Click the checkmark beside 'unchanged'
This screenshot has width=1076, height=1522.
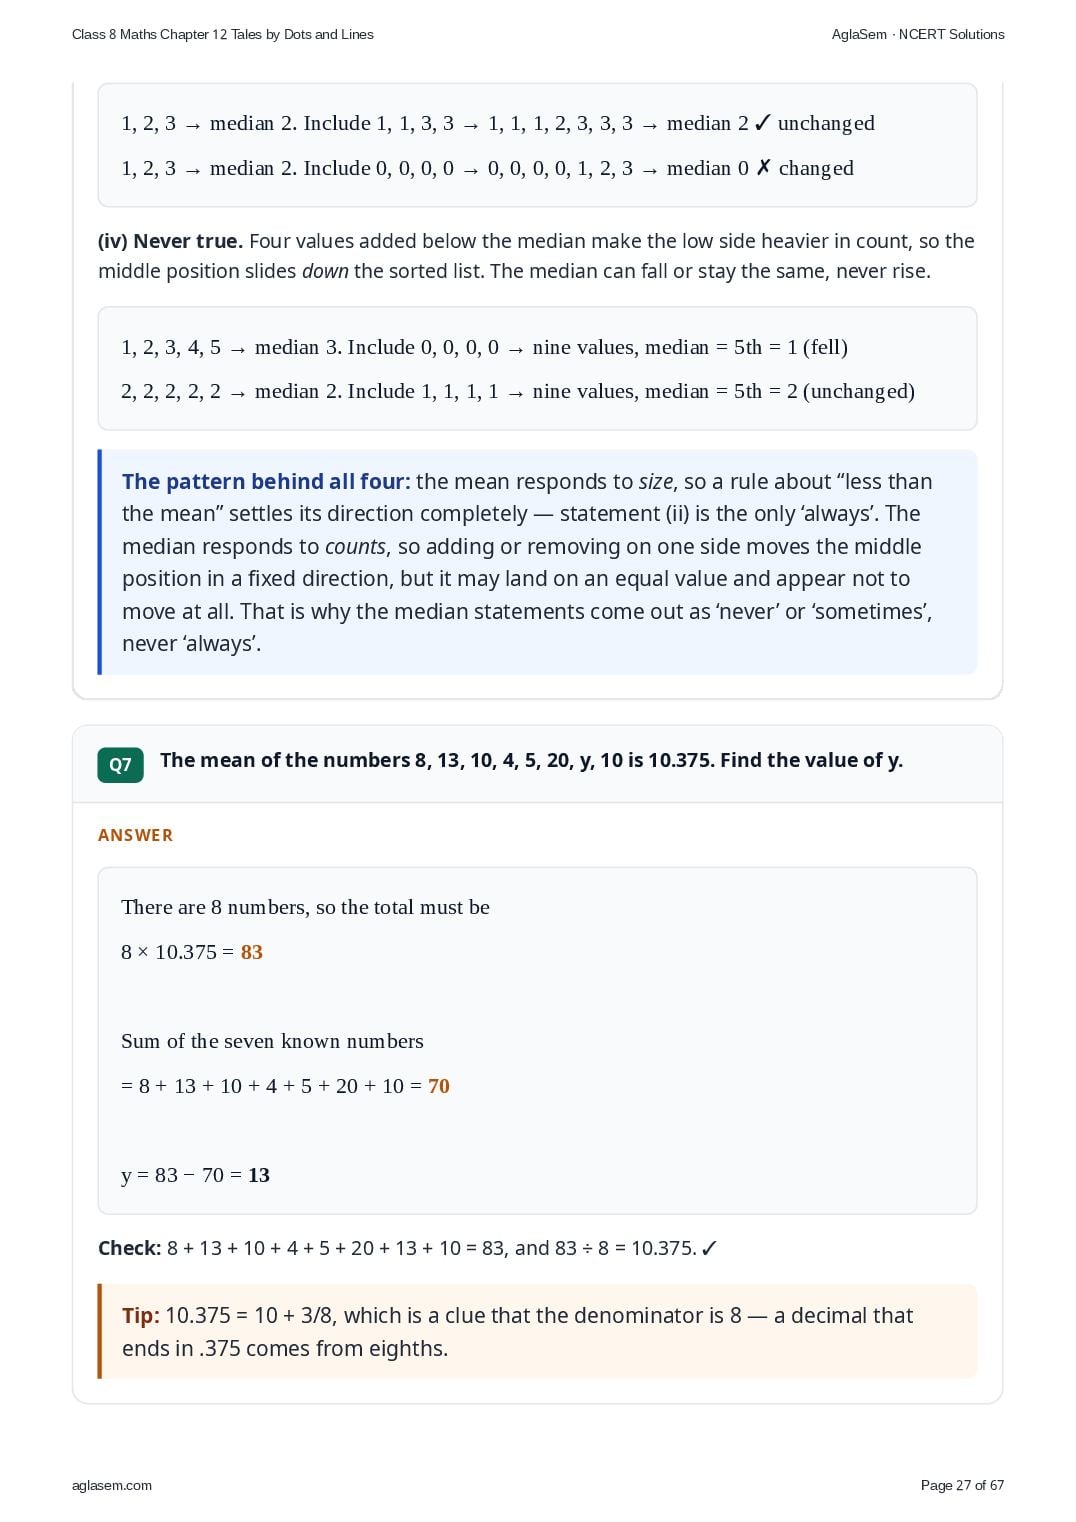[762, 123]
